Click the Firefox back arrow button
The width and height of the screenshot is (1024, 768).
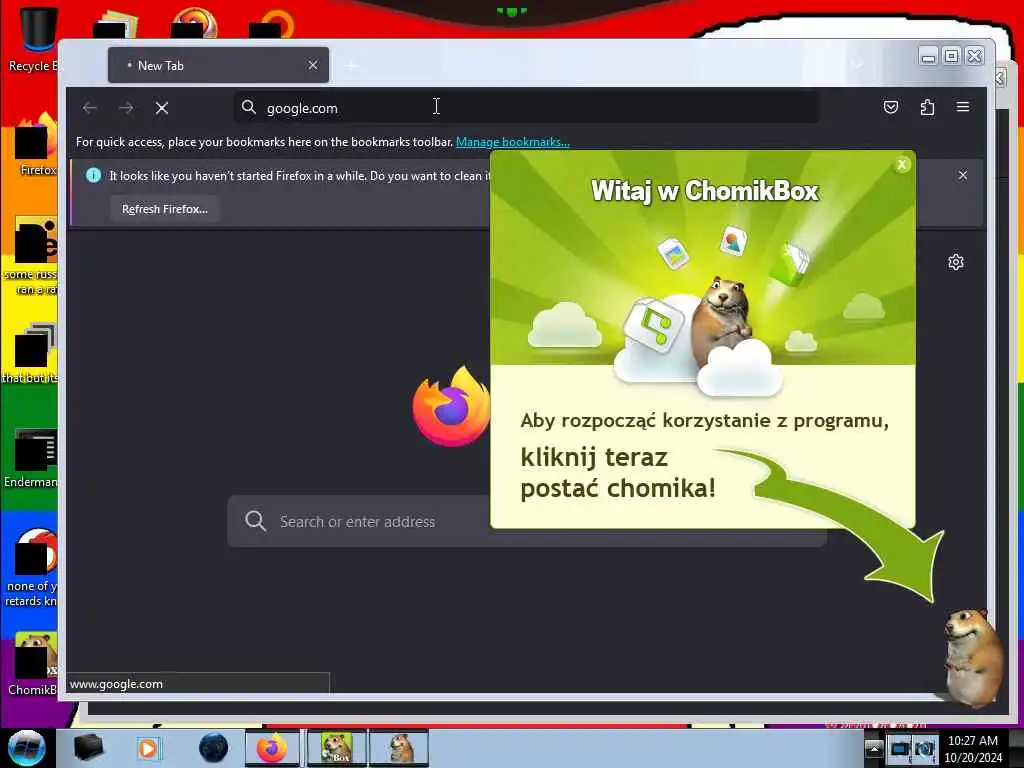90,108
